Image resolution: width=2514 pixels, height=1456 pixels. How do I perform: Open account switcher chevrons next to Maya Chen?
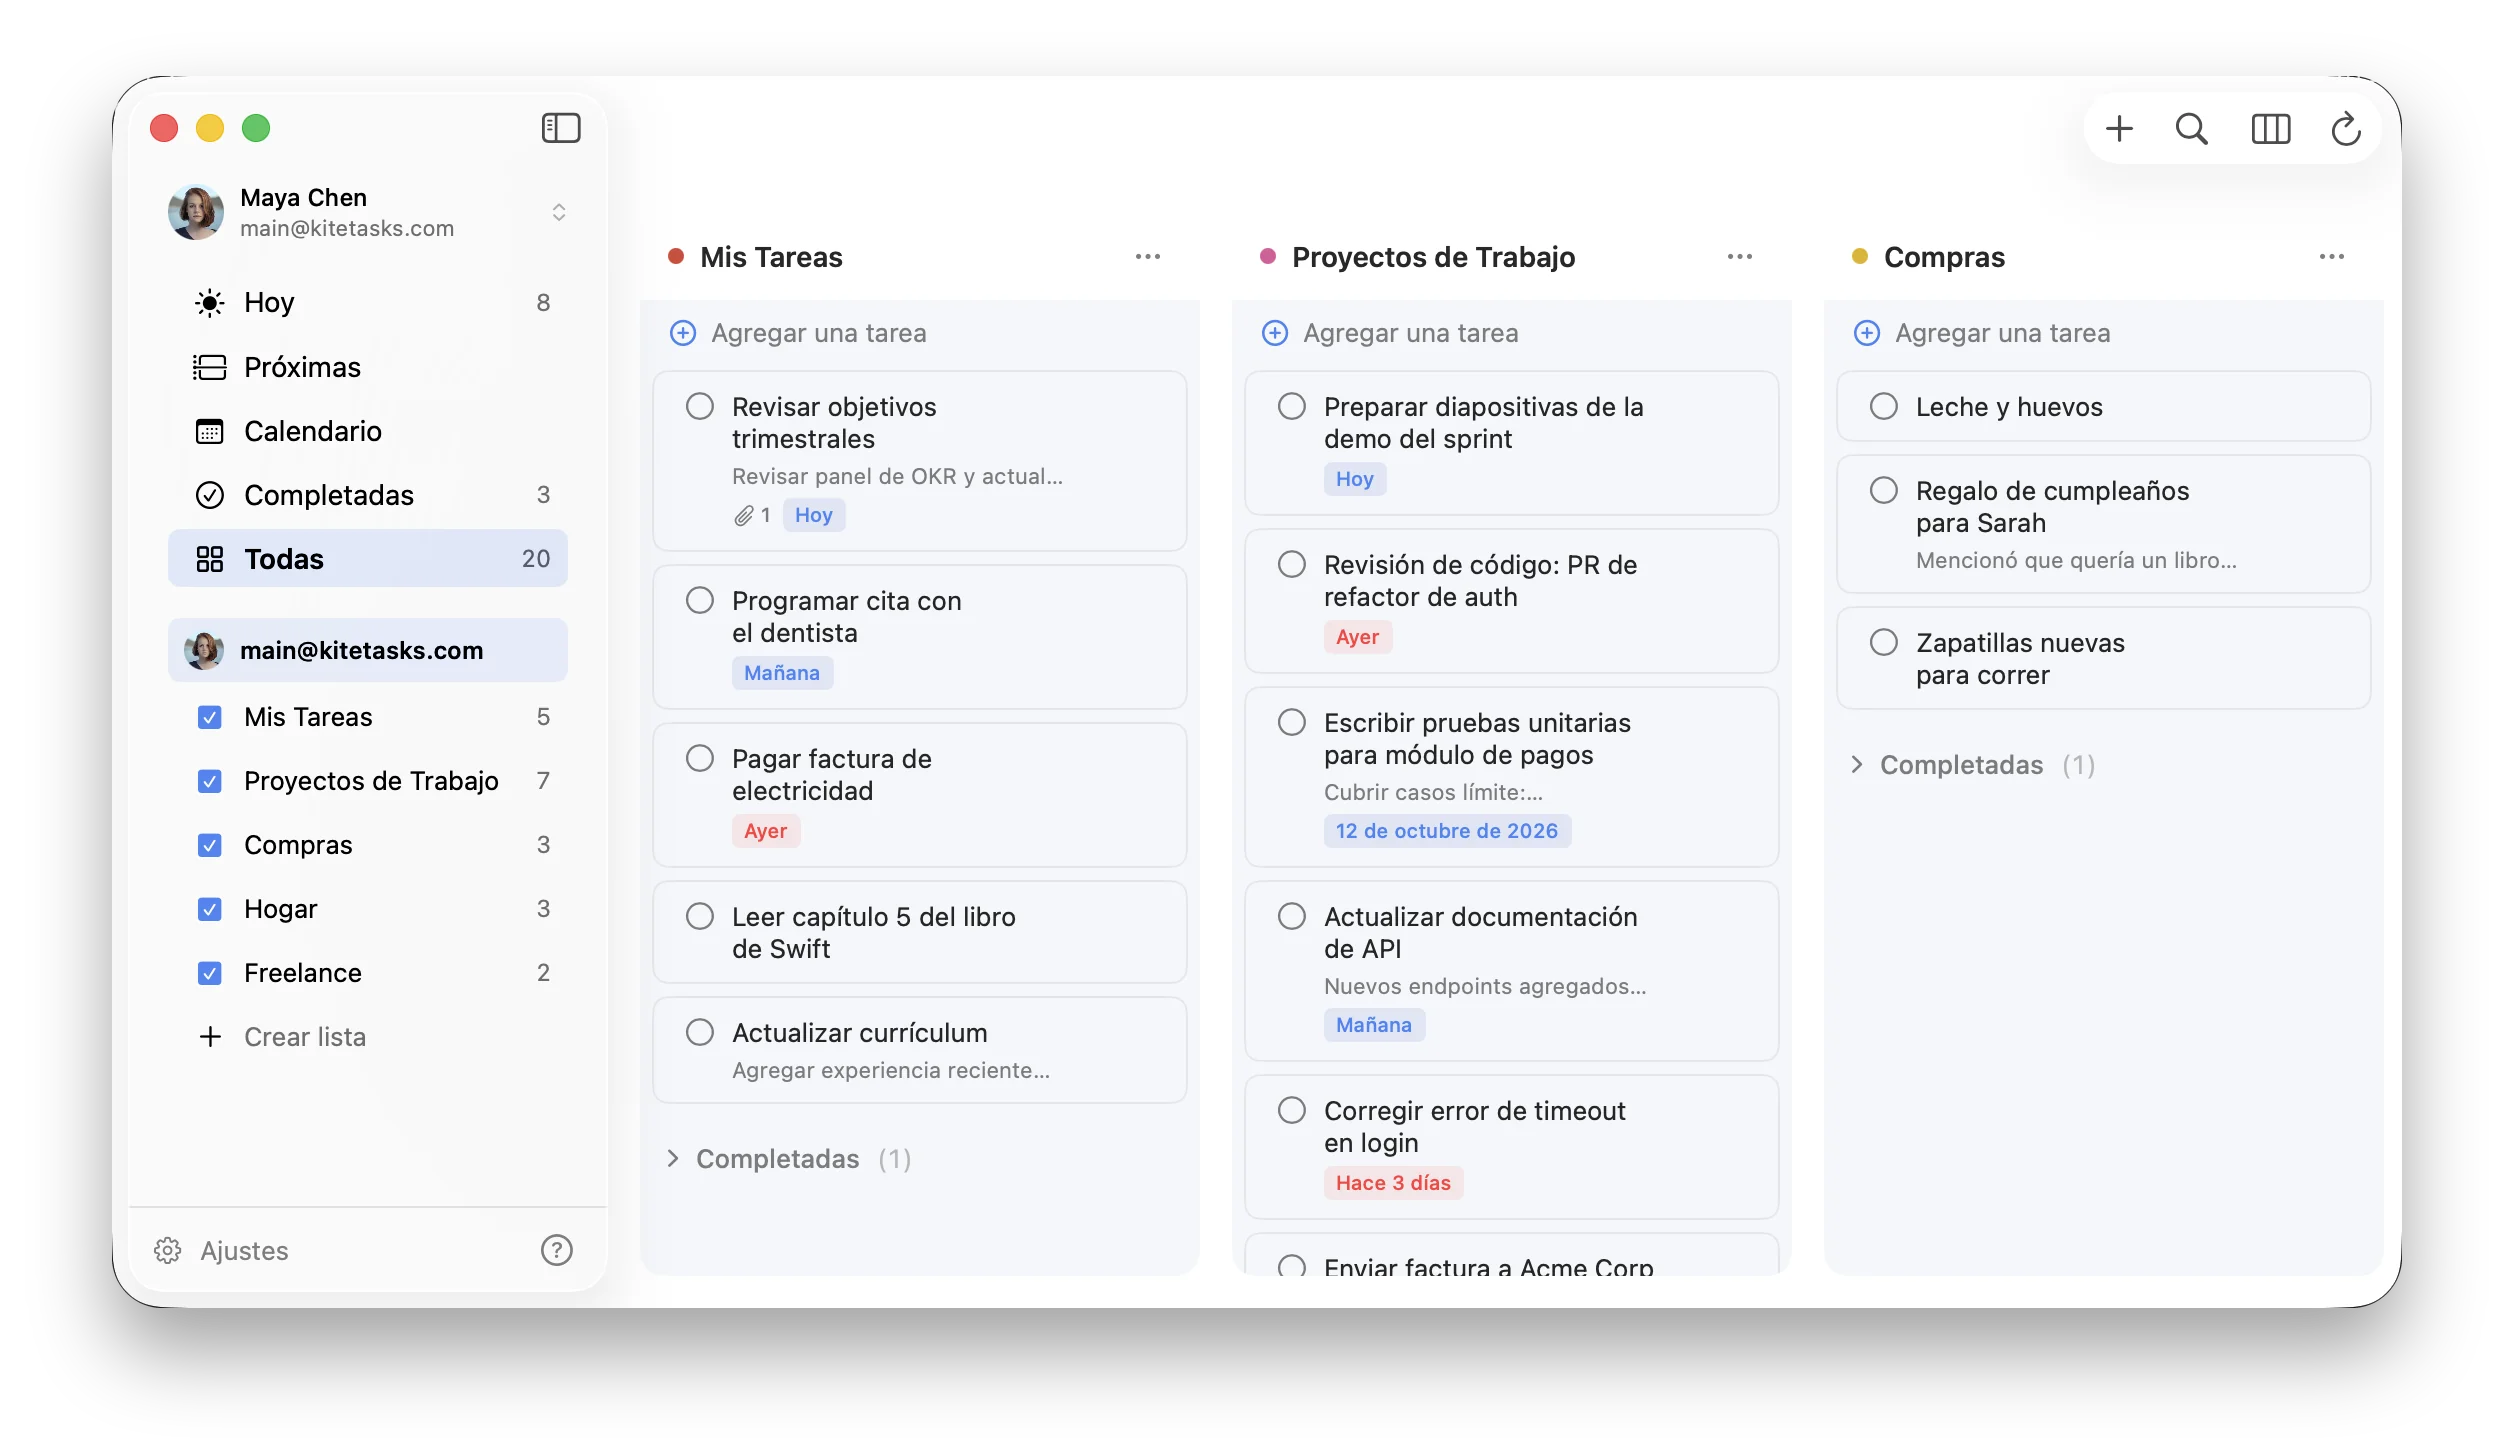[x=559, y=212]
